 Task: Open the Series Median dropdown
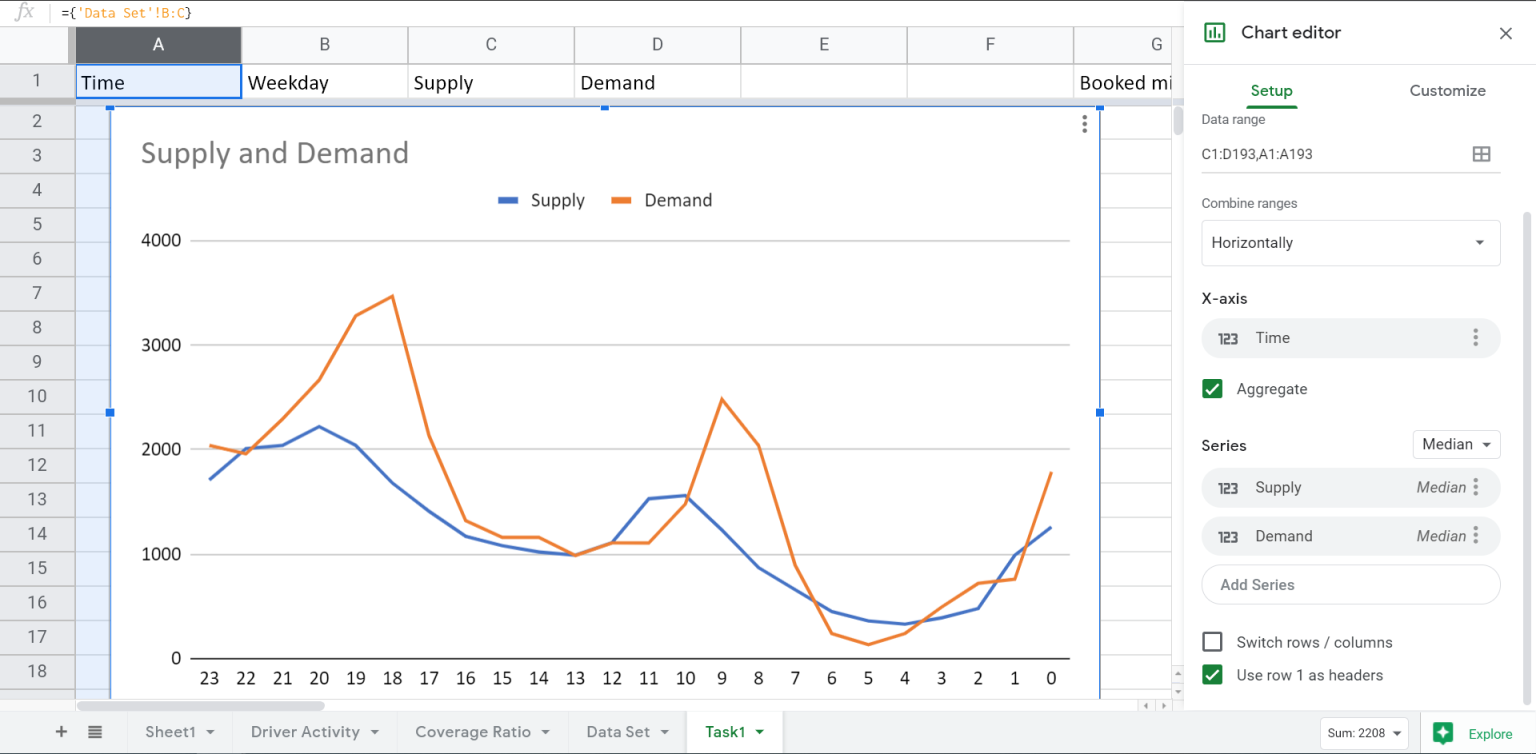tap(1456, 444)
